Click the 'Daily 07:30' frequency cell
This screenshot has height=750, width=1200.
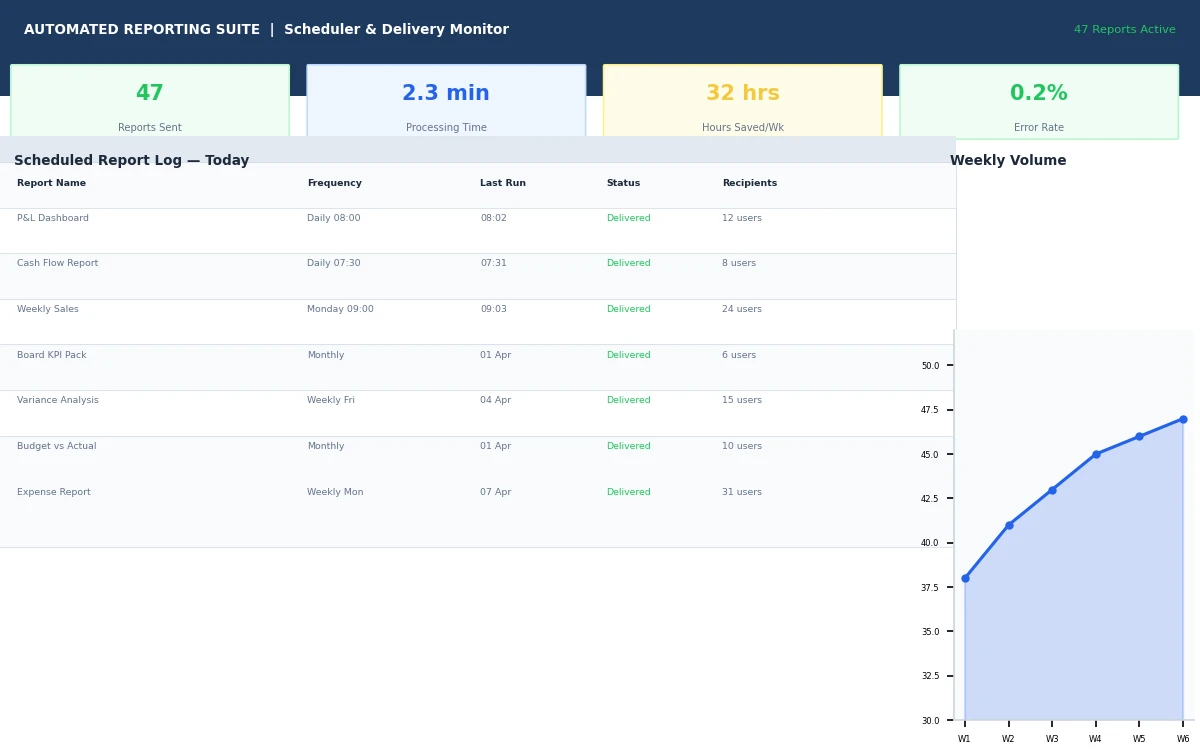tap(334, 264)
